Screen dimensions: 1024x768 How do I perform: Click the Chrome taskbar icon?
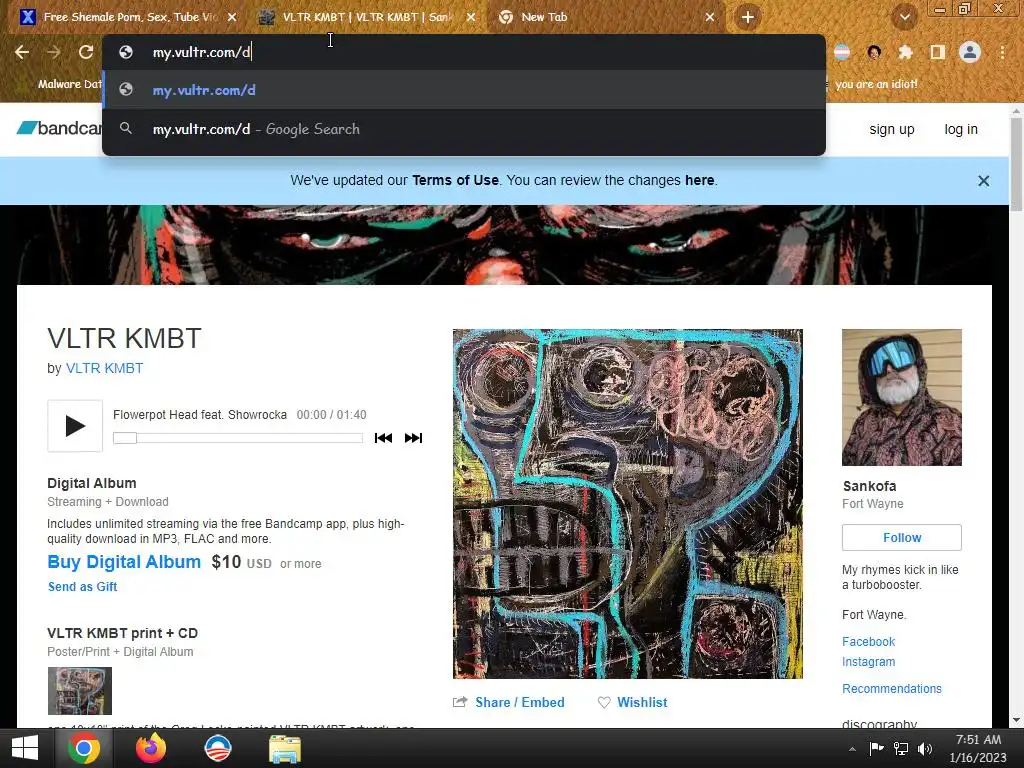click(x=84, y=748)
